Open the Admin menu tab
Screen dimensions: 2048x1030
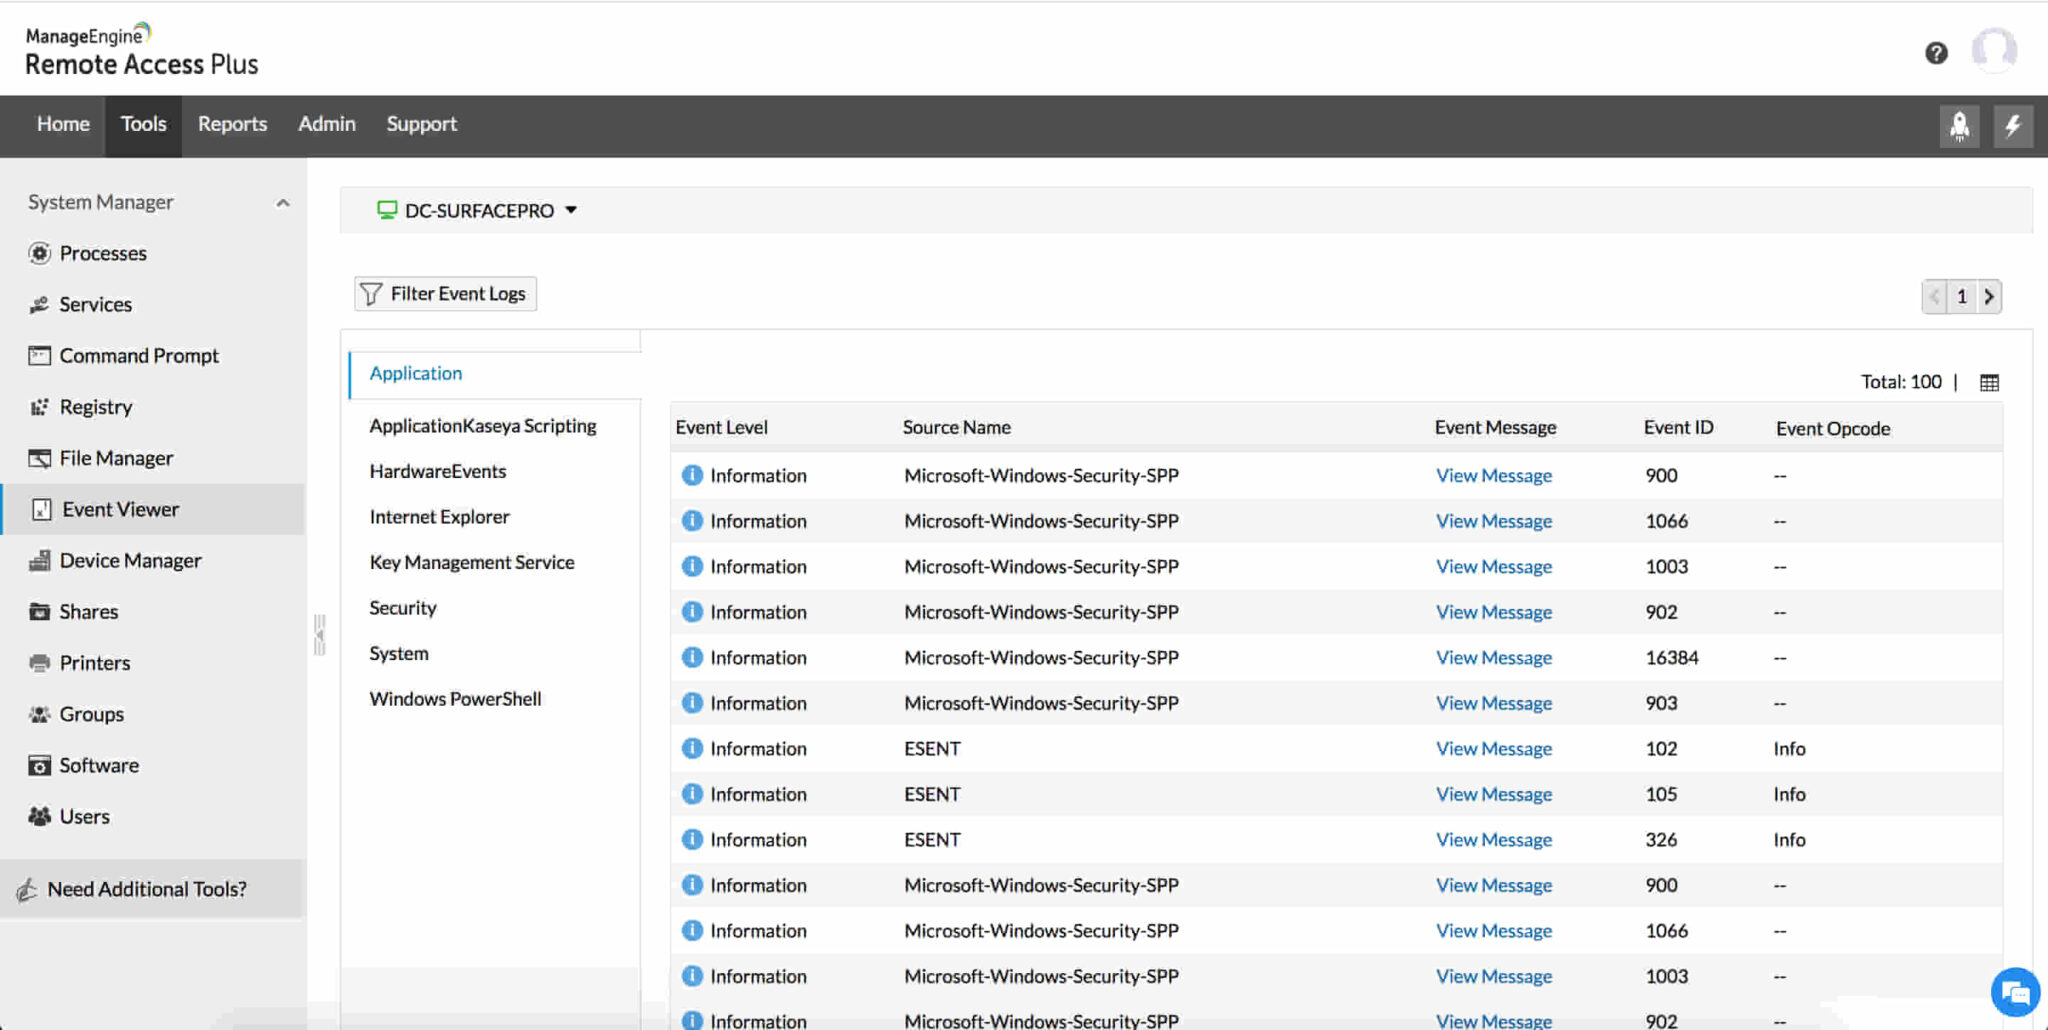[x=326, y=124]
